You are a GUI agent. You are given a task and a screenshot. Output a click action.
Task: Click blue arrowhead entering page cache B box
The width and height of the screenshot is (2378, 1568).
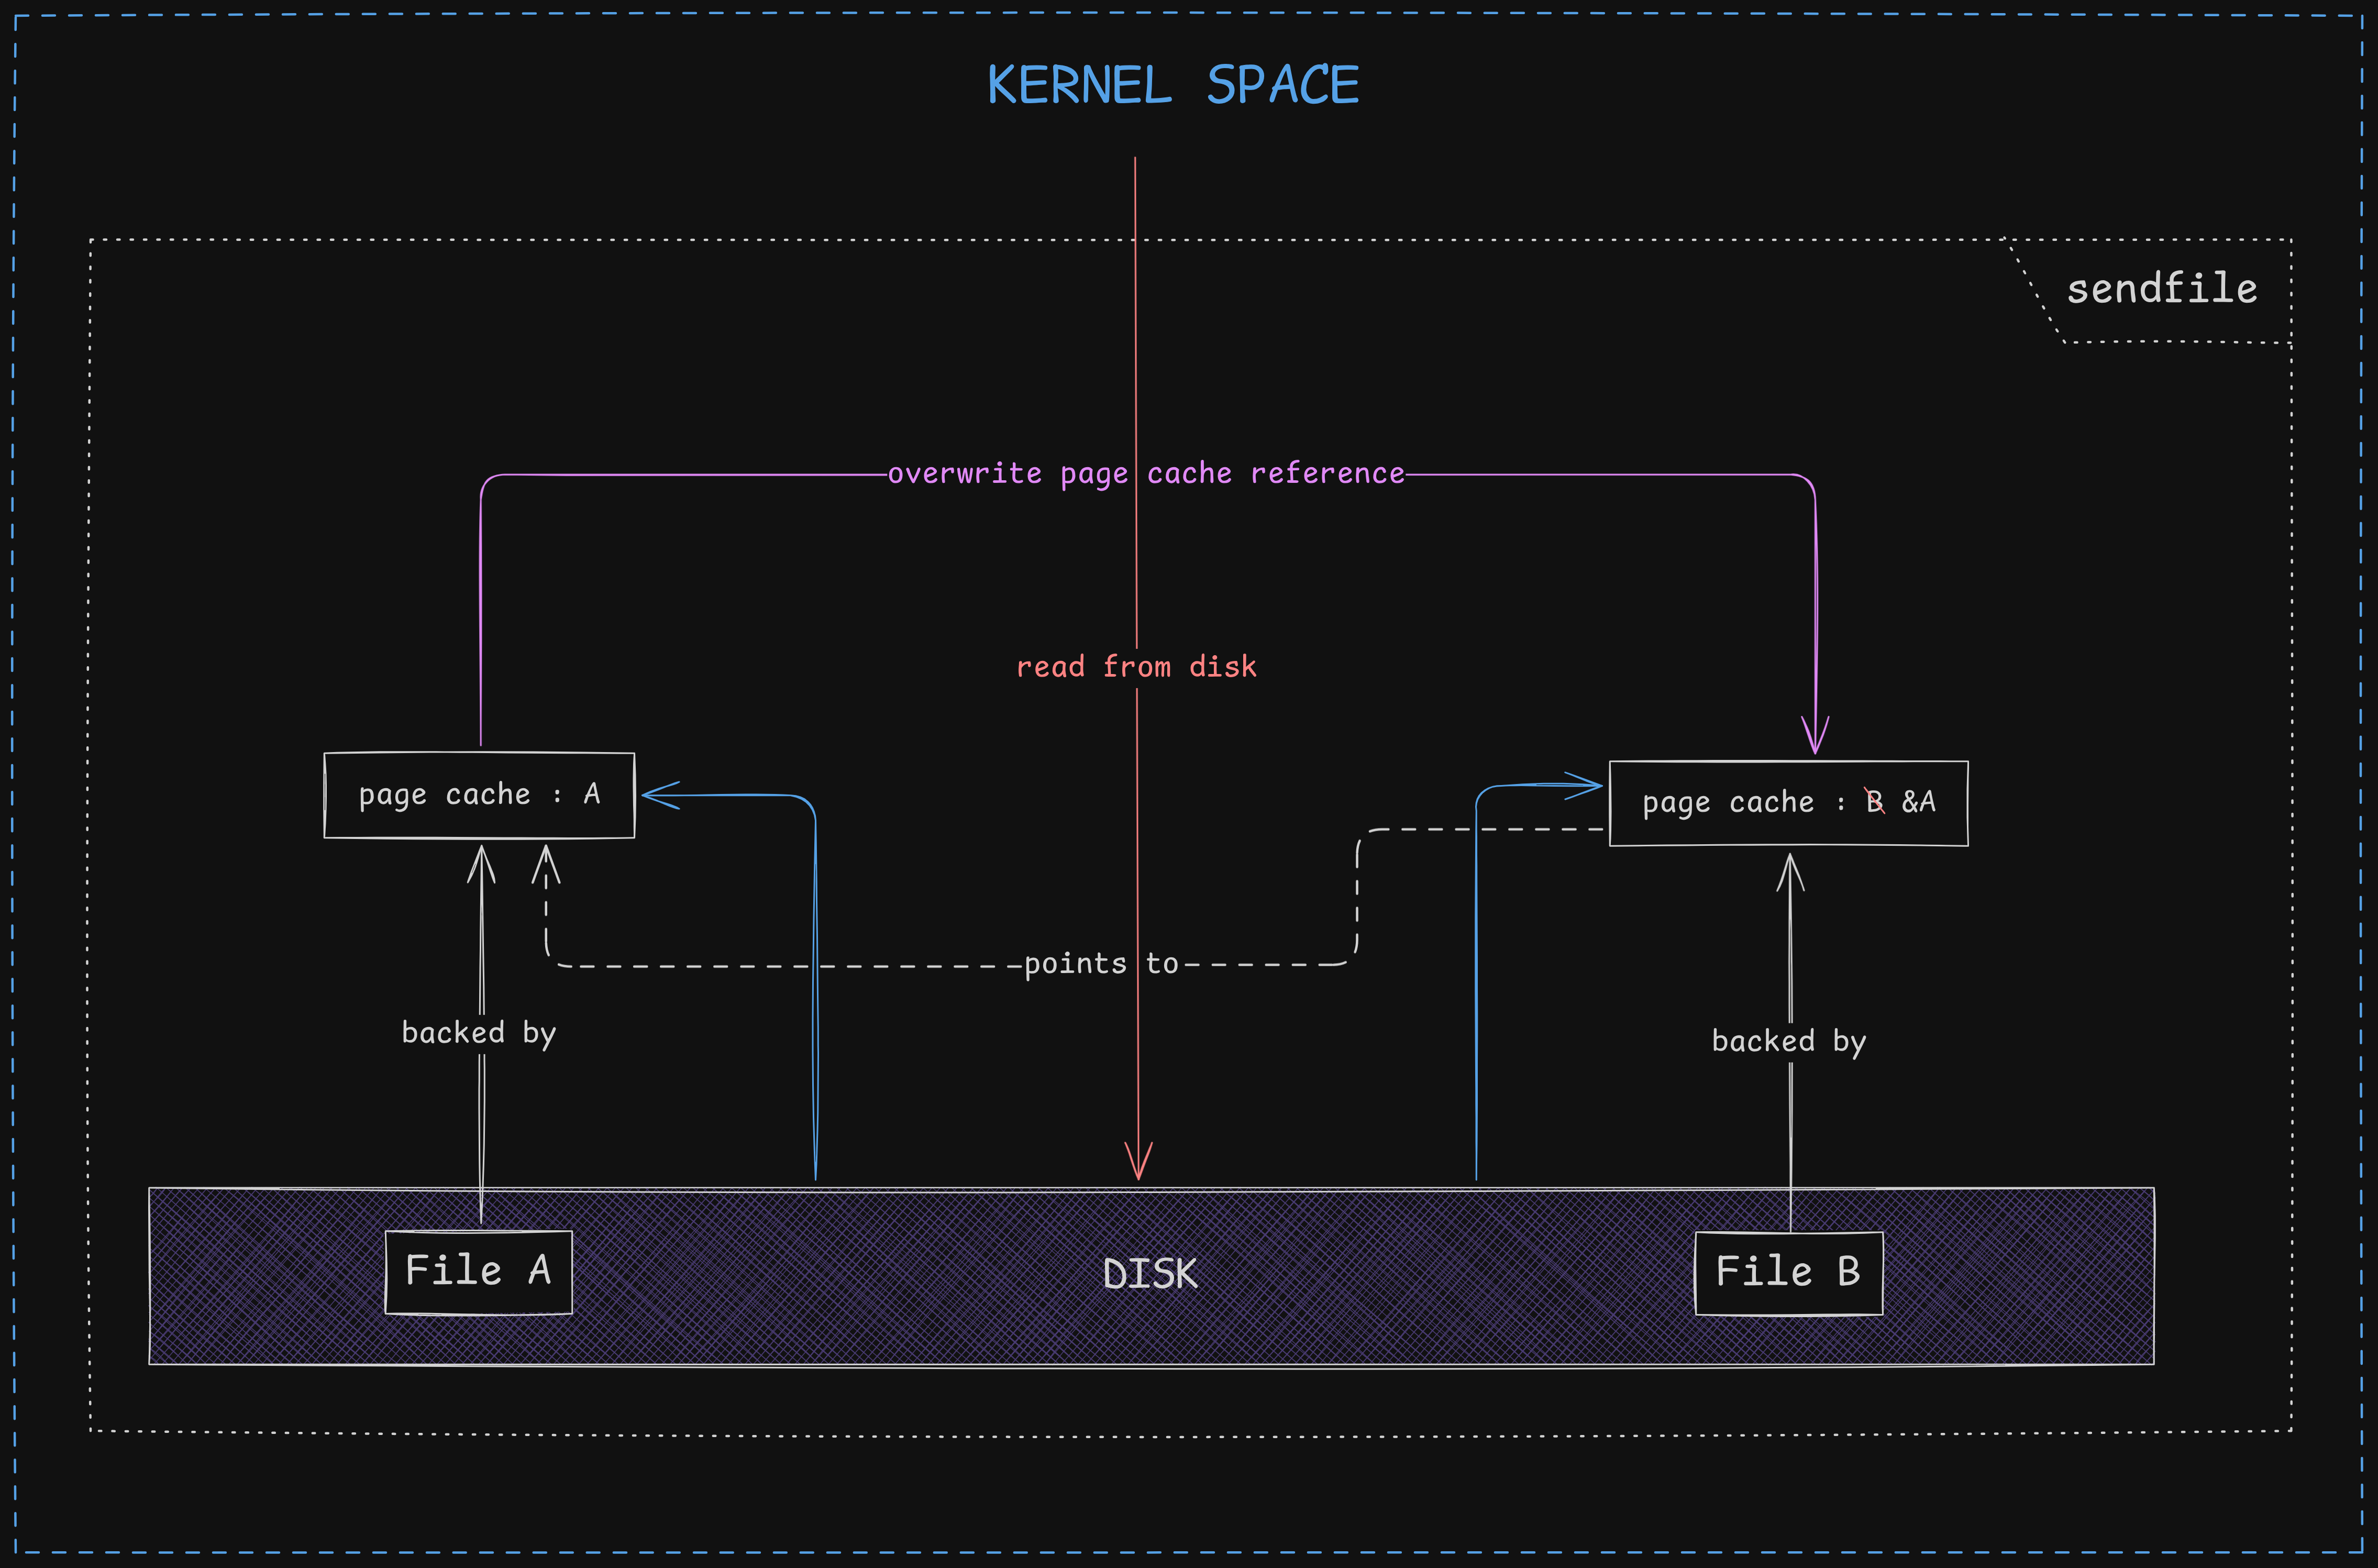tap(1587, 785)
